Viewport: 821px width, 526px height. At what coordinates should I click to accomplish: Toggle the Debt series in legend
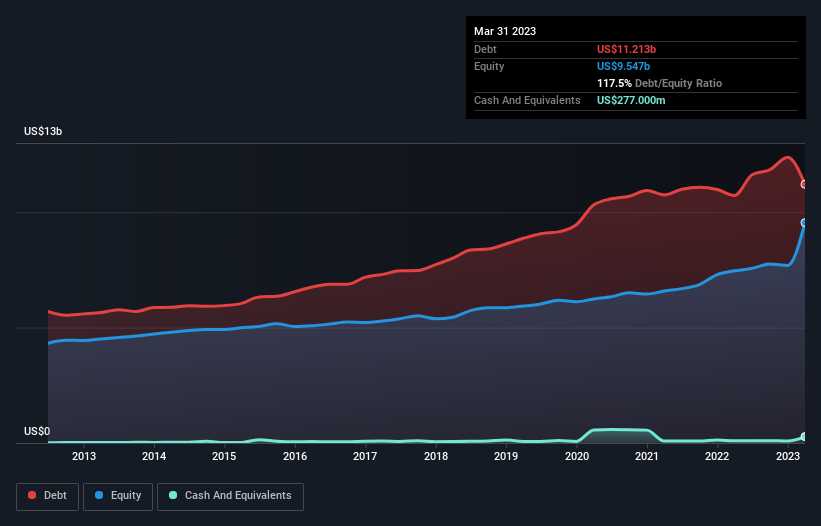[46, 495]
